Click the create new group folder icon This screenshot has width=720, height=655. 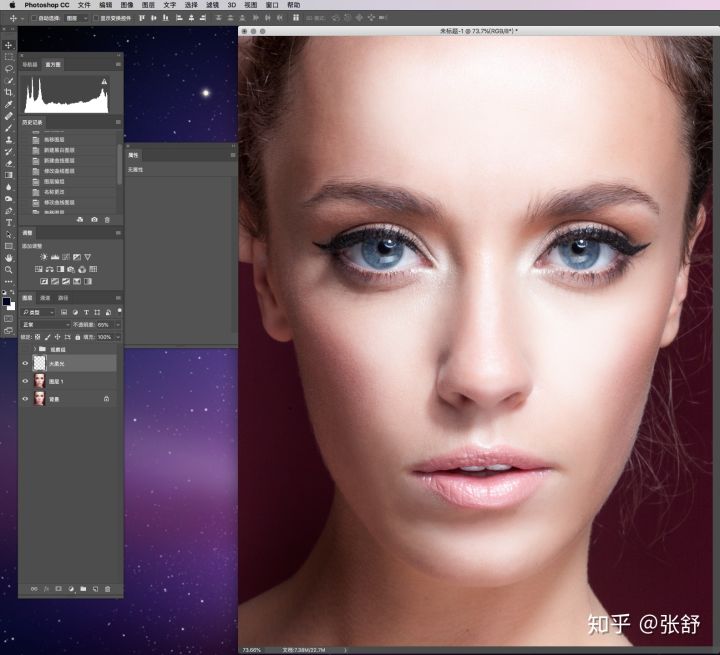(83, 588)
